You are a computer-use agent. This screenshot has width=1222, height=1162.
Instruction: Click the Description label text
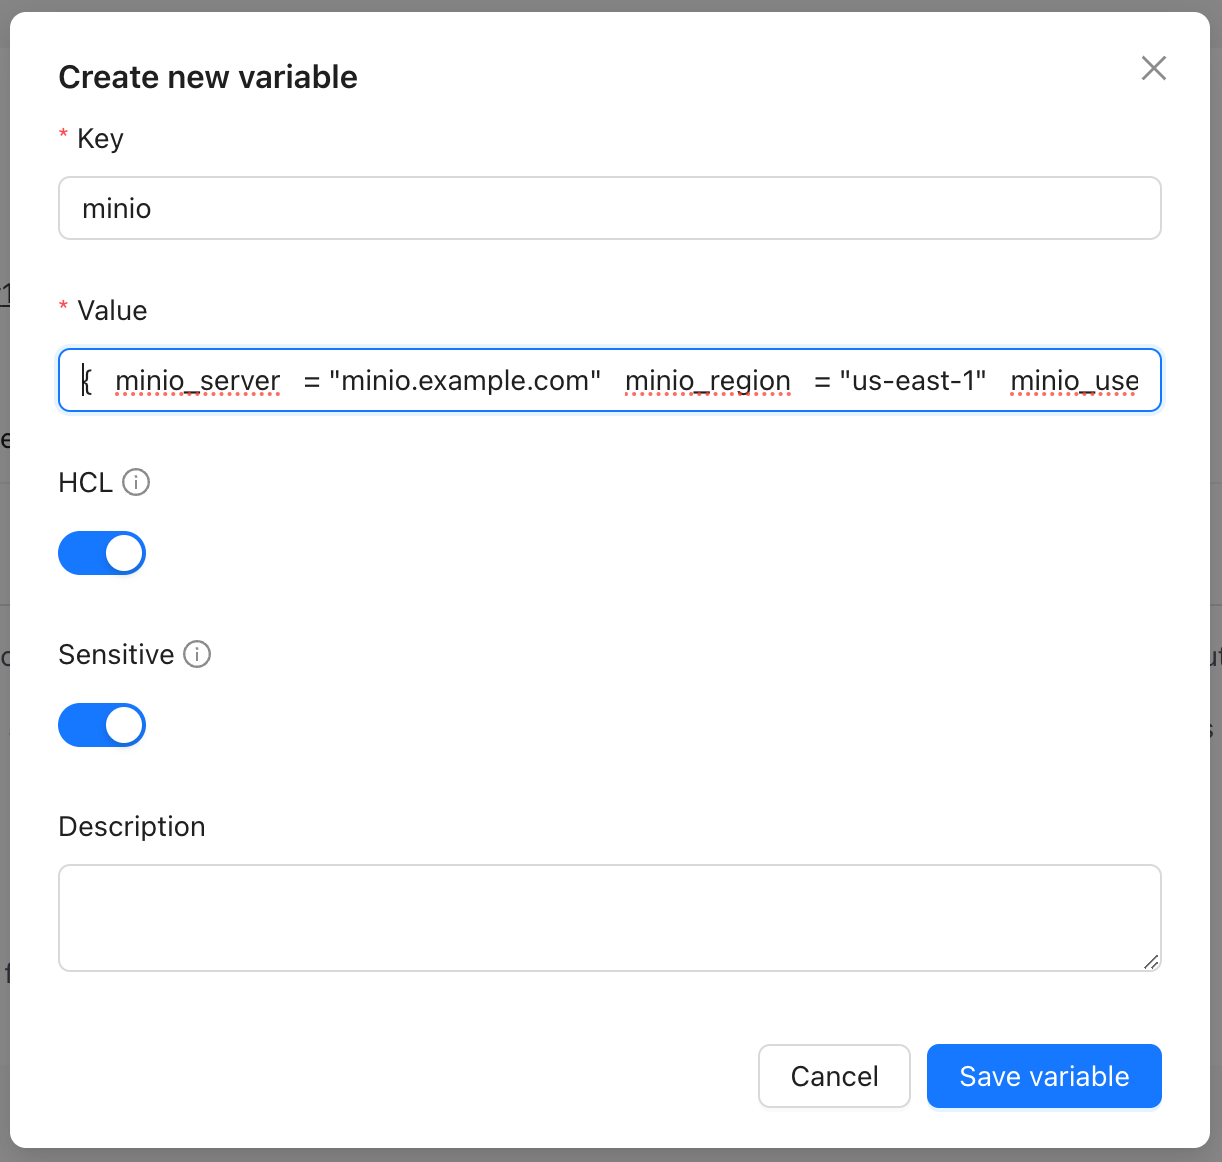[x=132, y=826]
